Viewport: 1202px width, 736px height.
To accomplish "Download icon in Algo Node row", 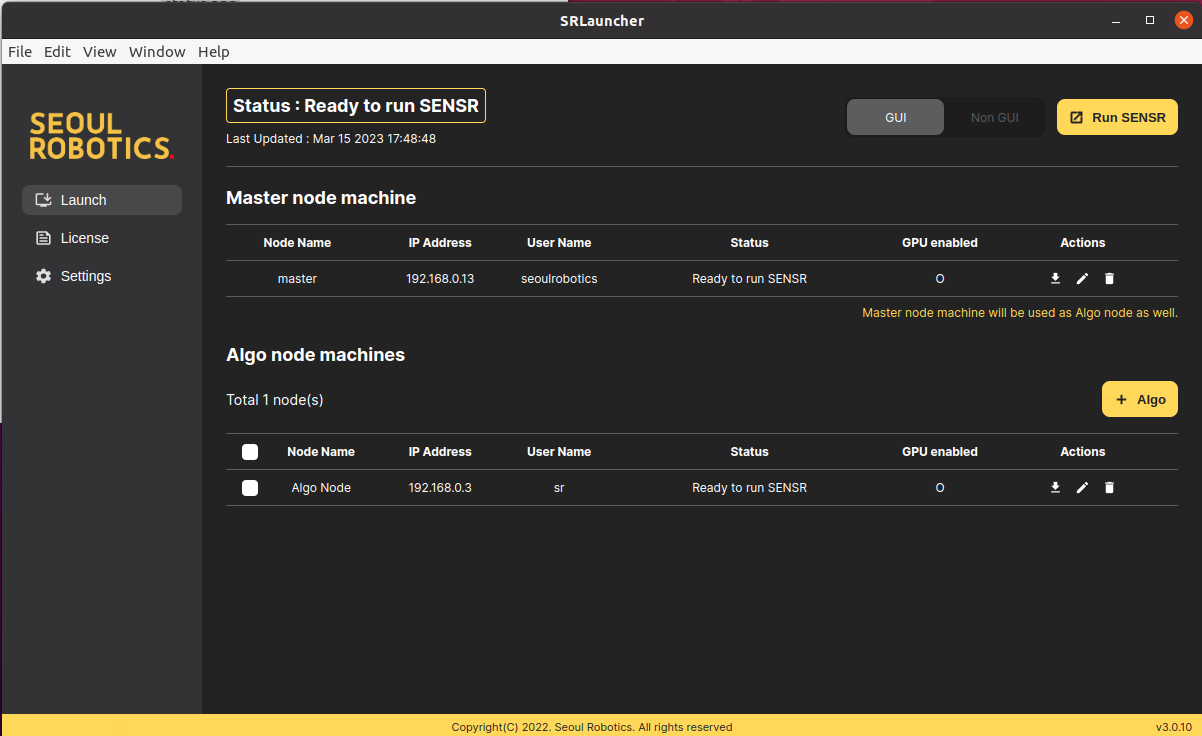I will pos(1055,488).
